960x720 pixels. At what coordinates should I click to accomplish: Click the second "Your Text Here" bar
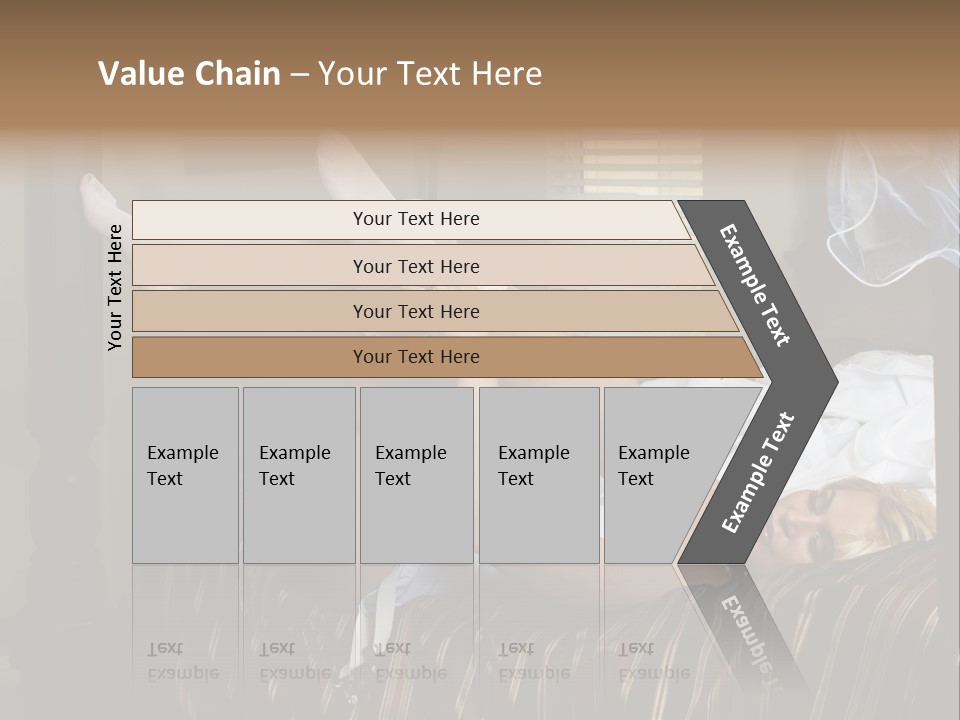click(416, 266)
